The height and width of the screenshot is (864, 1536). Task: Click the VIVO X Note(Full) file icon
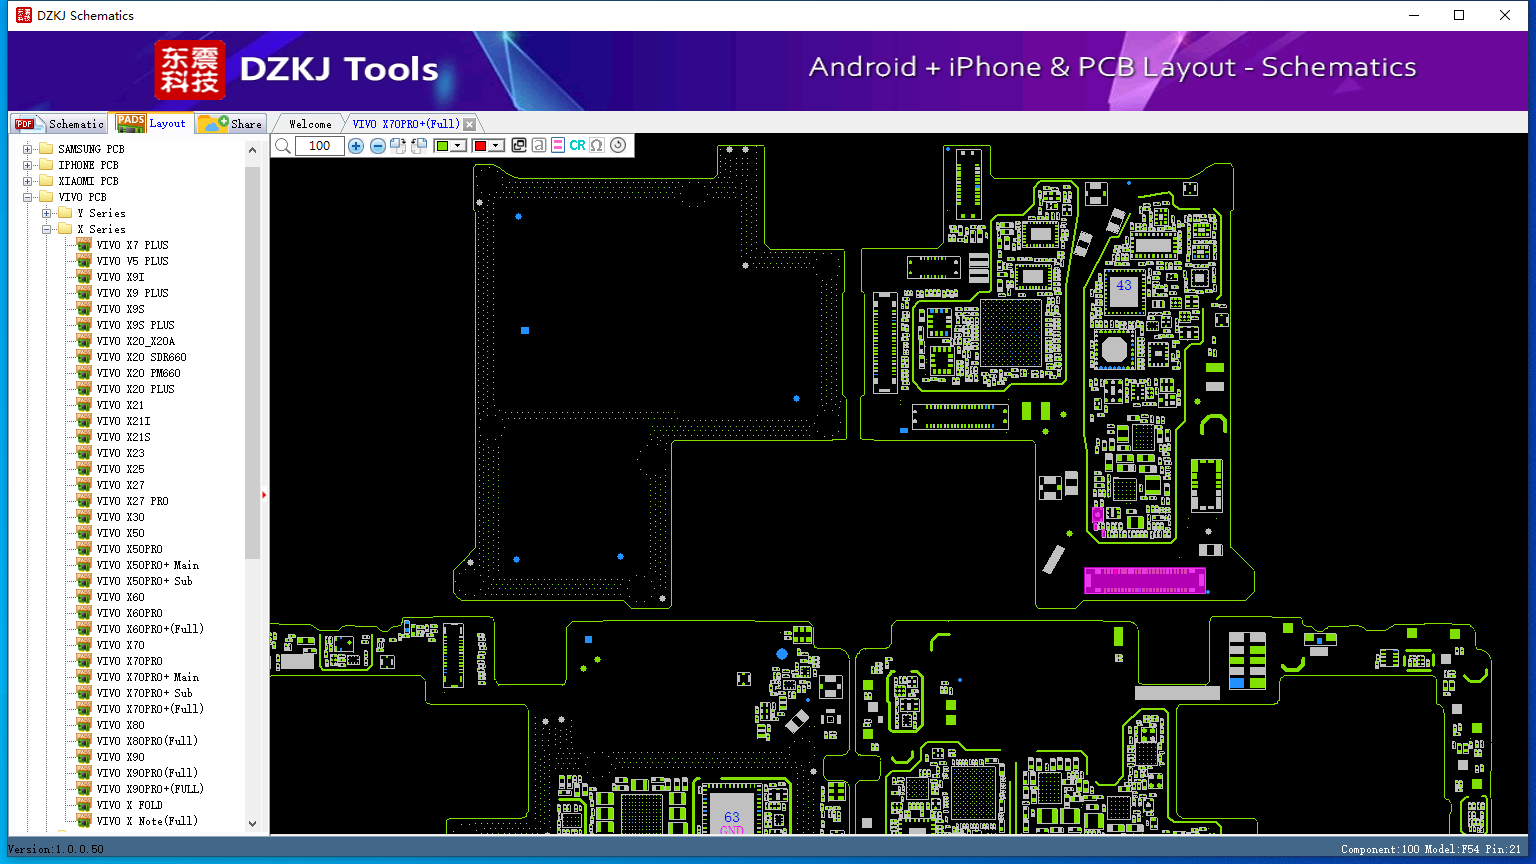tap(84, 821)
